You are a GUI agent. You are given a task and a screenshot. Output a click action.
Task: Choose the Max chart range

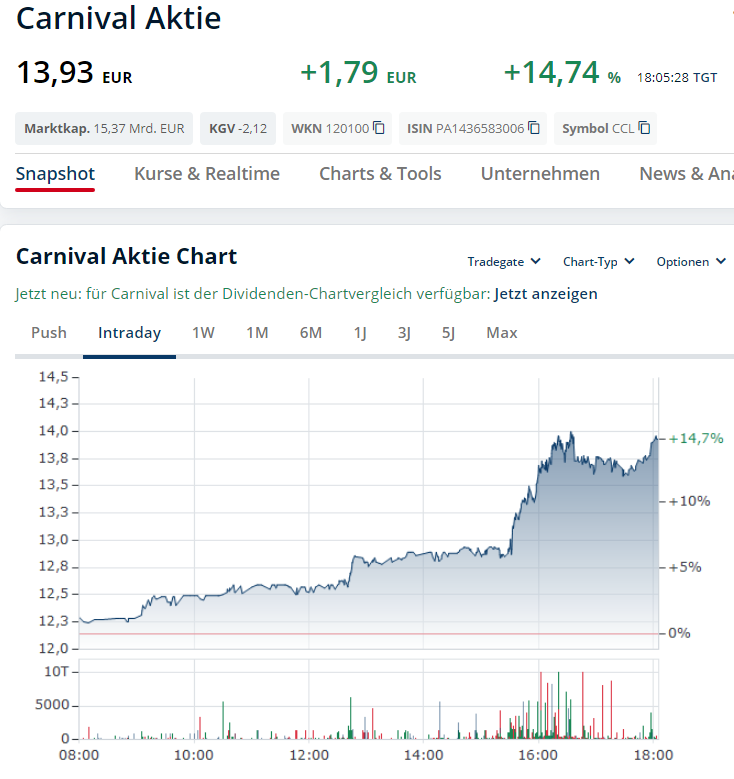[502, 333]
